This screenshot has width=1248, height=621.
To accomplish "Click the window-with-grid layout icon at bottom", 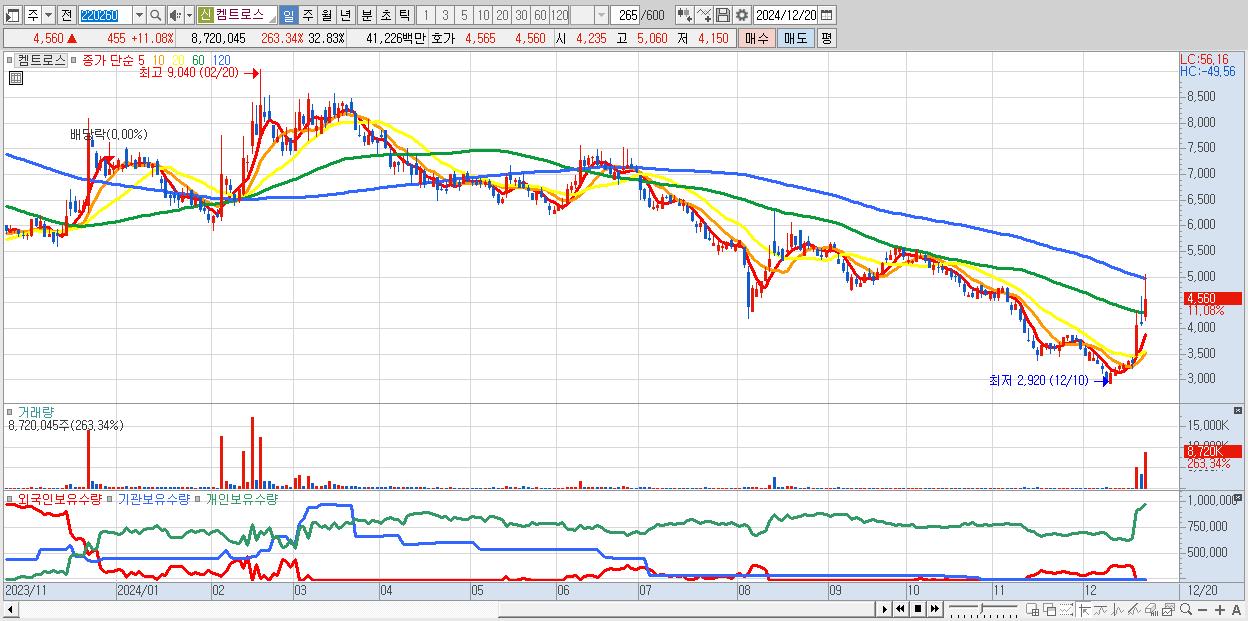I will coord(1033,609).
